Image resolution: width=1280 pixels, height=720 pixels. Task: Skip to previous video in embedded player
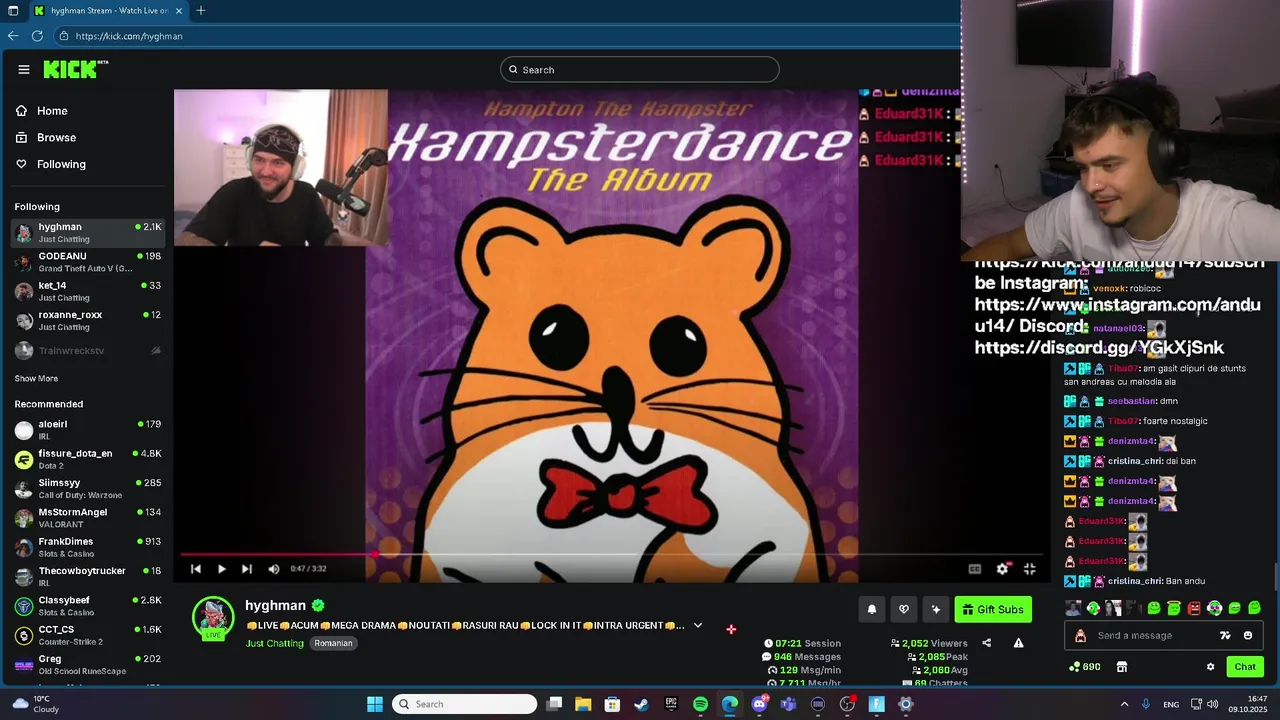click(196, 569)
